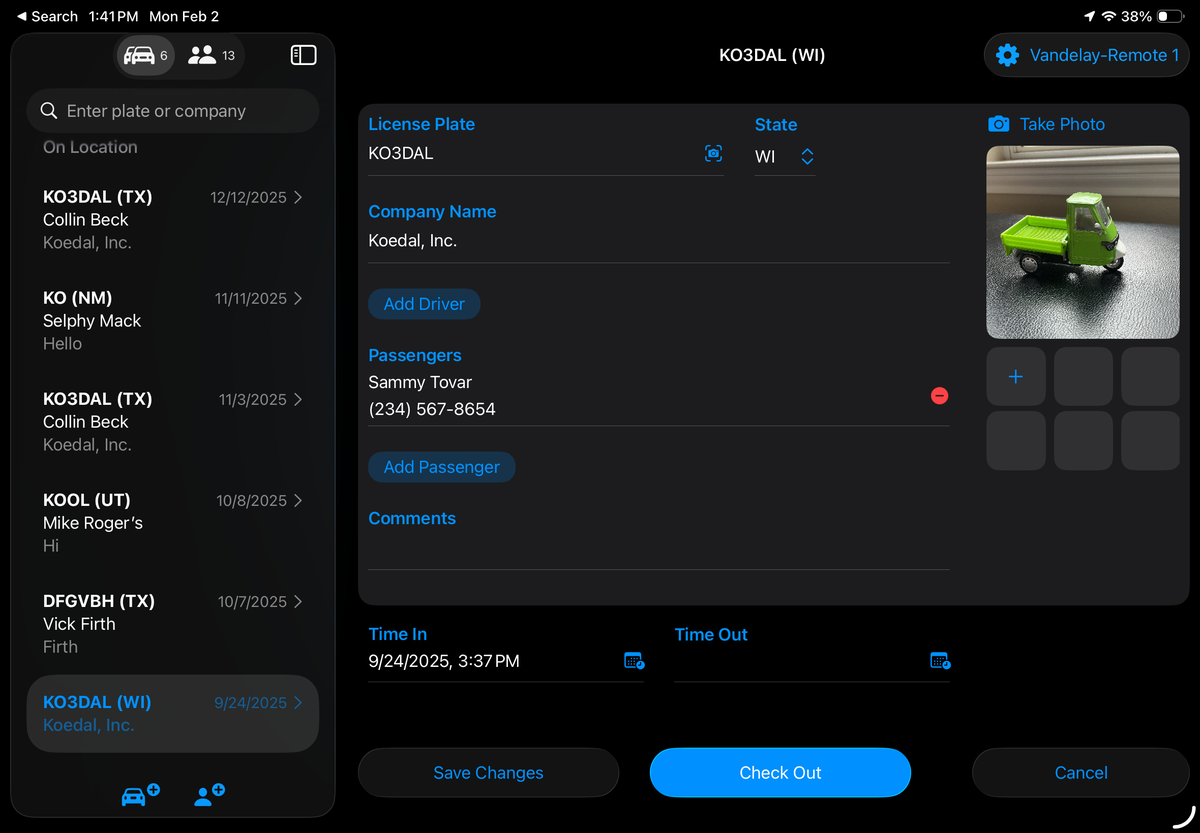
Task: Switch to the vehicles tab with count 6
Action: [145, 55]
